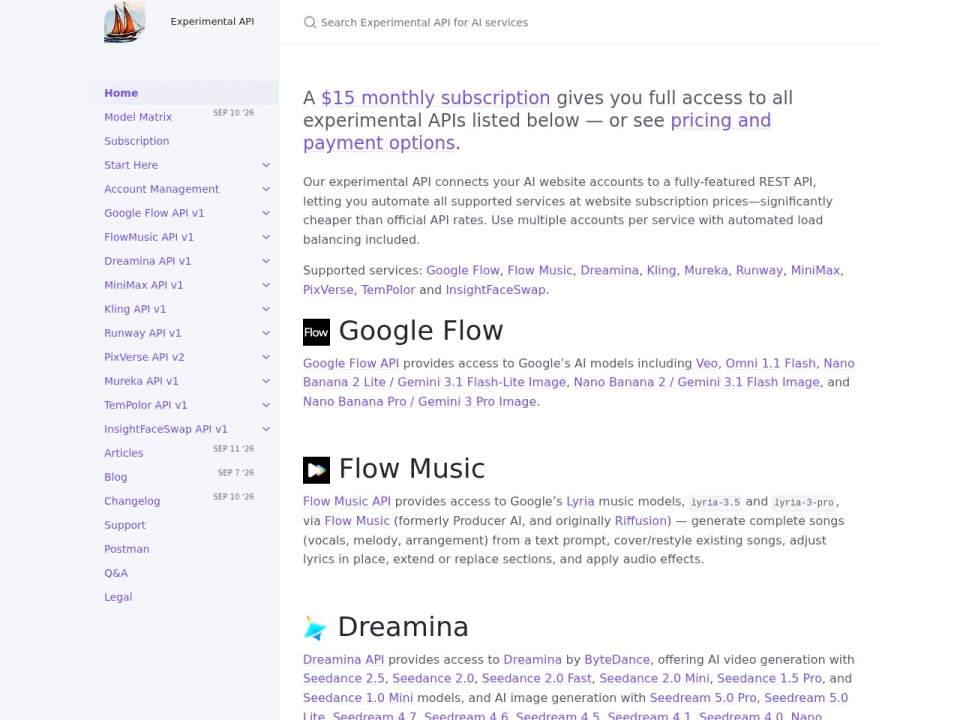Click the search magnifier icon

pyautogui.click(x=310, y=23)
